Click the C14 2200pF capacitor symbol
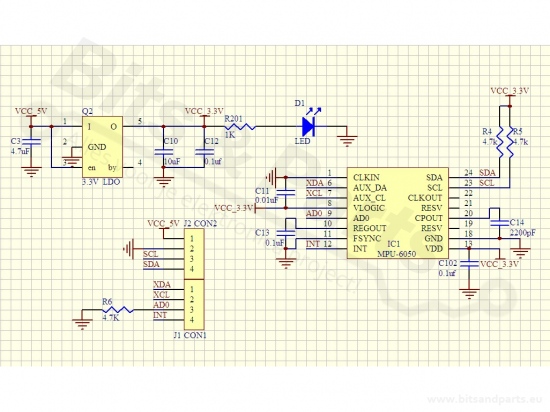 [499, 223]
